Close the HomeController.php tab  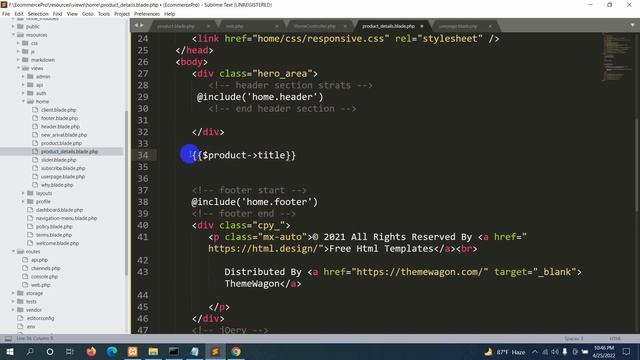pos(345,26)
